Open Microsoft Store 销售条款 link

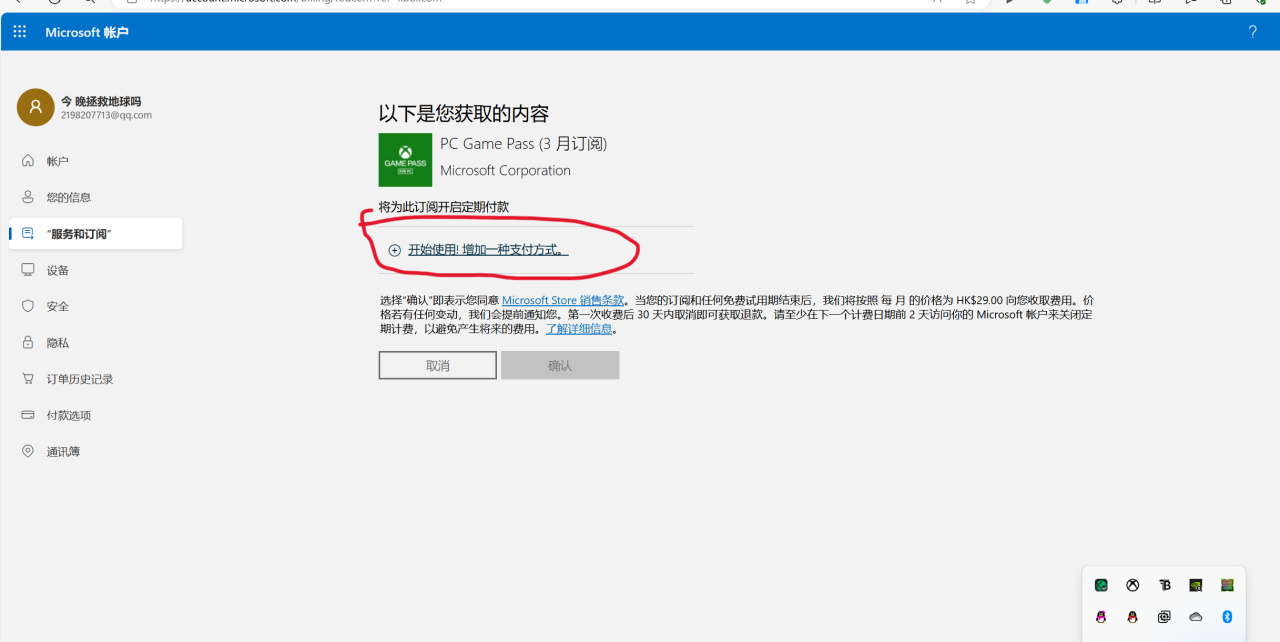563,300
